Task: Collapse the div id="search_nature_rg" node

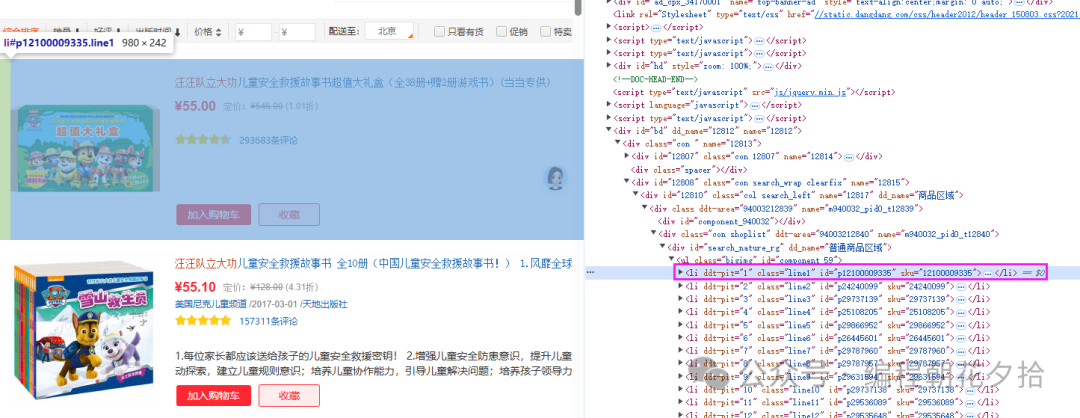Action: click(x=662, y=247)
